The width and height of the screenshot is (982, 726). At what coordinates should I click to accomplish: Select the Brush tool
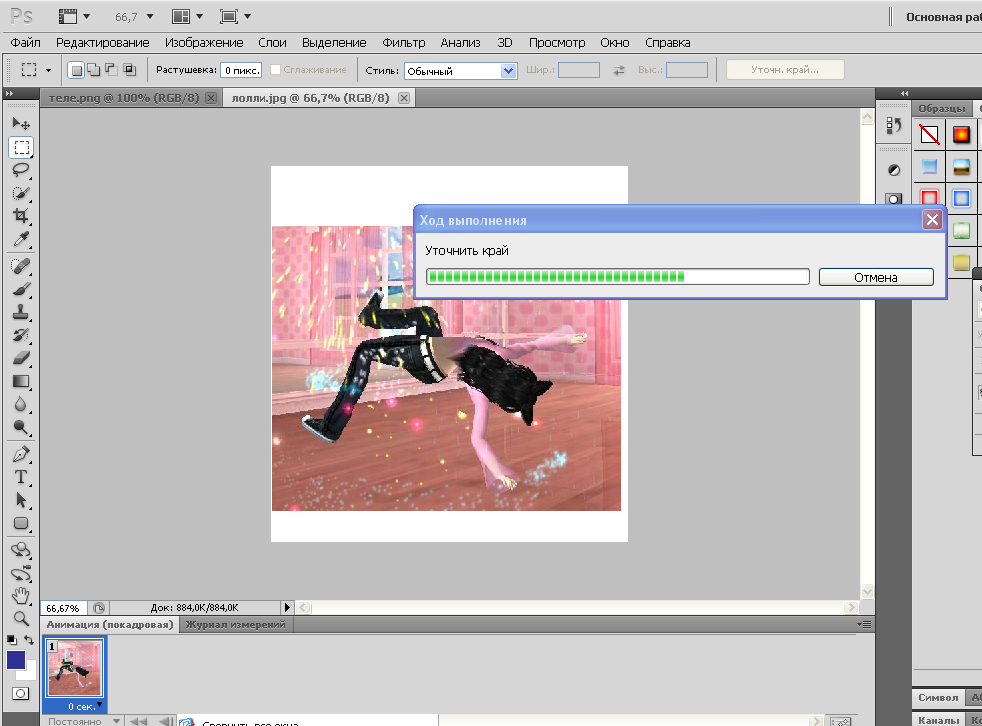(x=21, y=289)
